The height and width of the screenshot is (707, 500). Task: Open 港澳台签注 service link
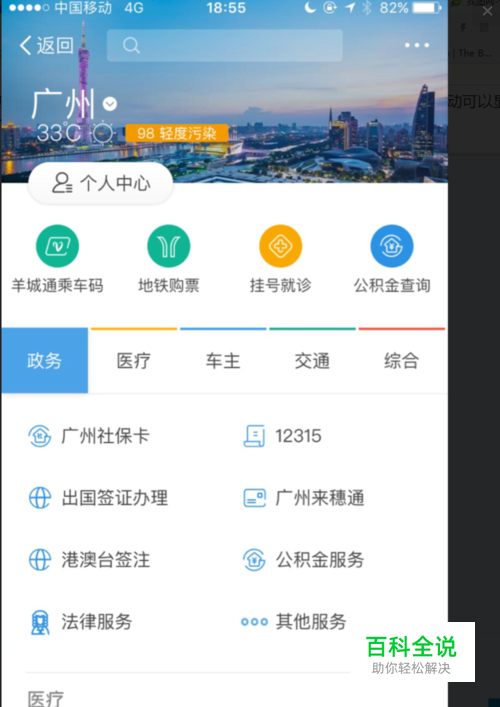[106, 560]
